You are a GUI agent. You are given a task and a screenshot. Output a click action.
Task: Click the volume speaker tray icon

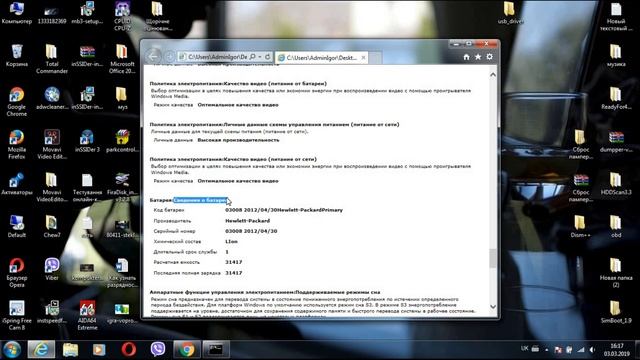(592, 350)
